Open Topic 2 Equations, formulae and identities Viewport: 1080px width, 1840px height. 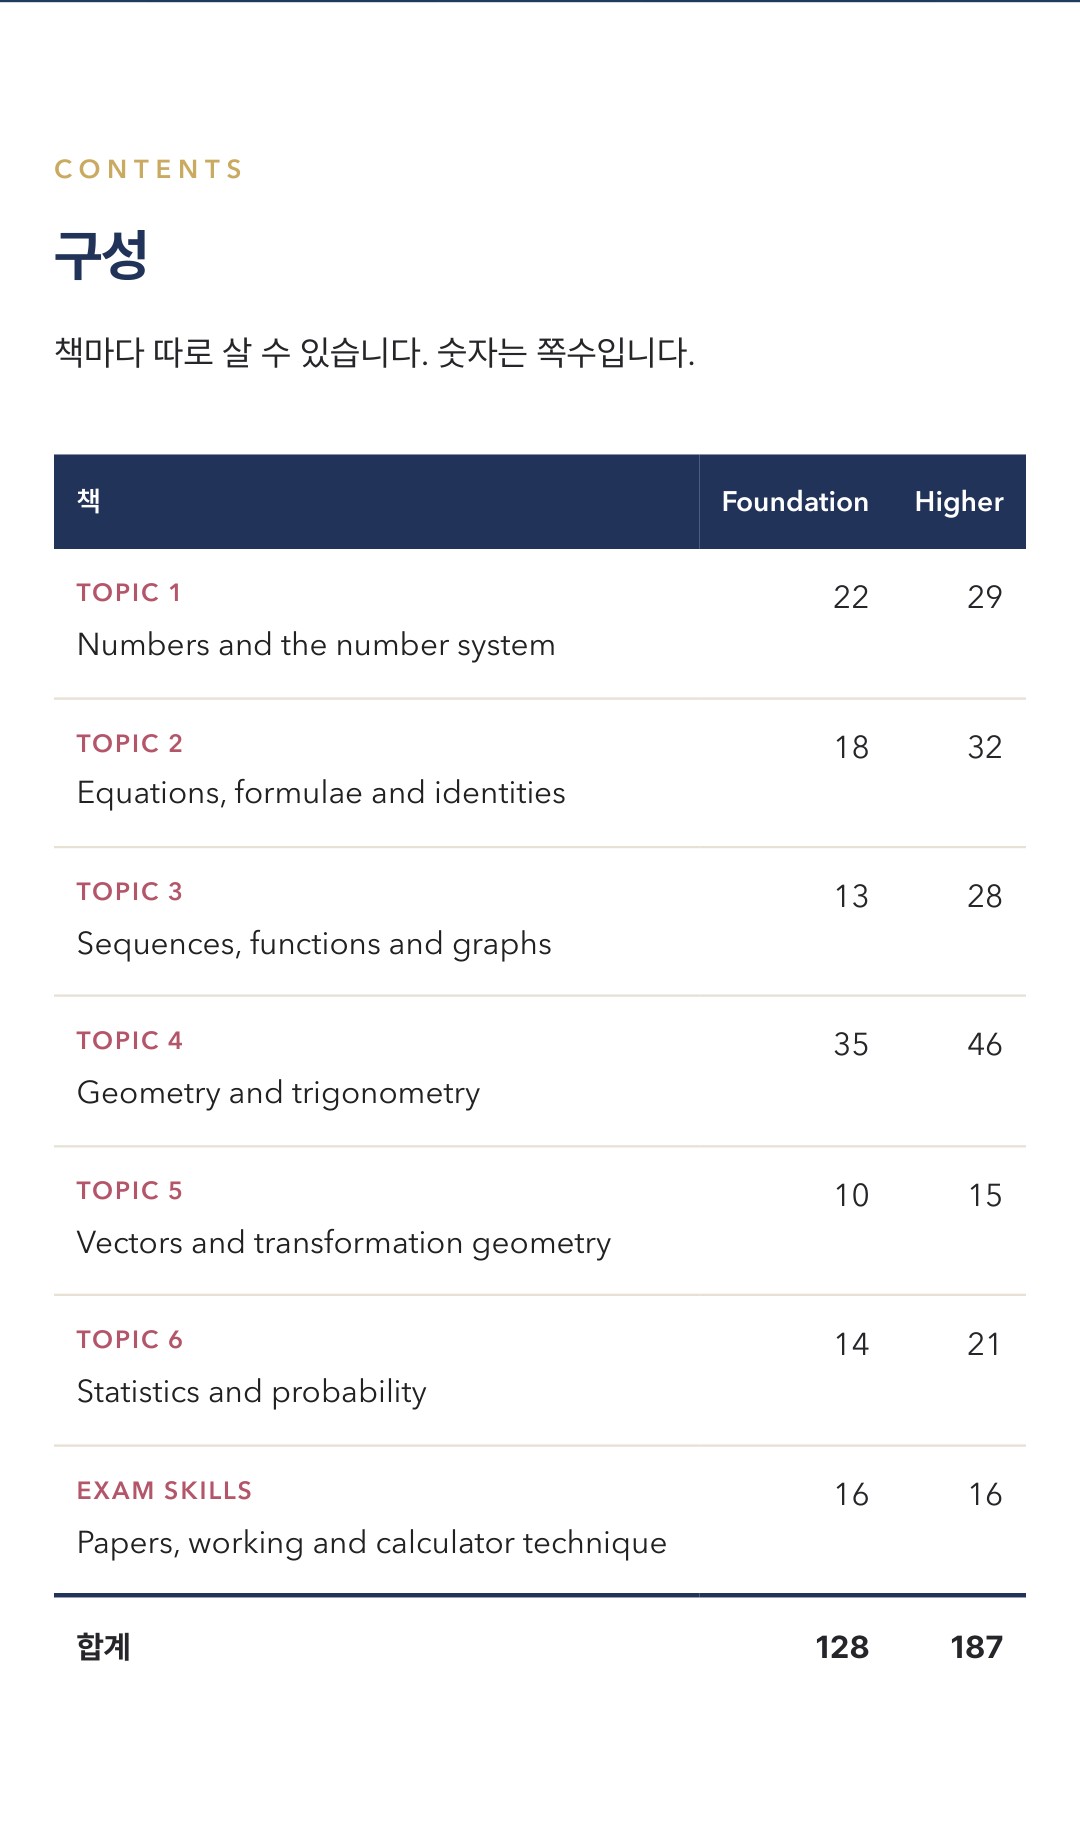pos(540,773)
